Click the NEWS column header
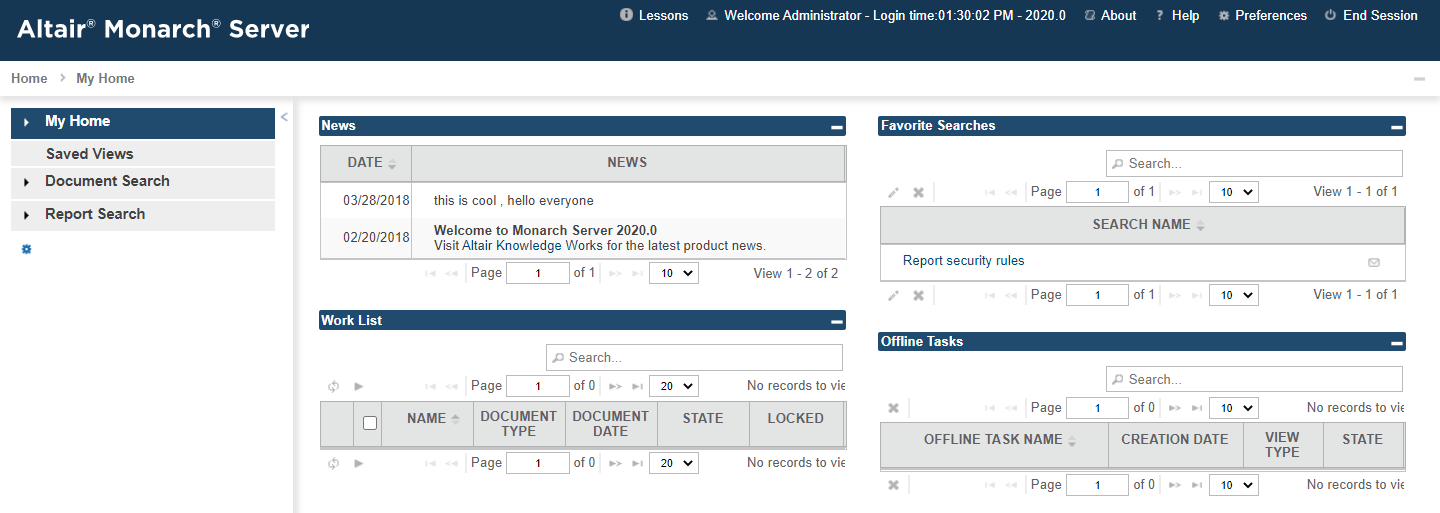 tap(627, 163)
